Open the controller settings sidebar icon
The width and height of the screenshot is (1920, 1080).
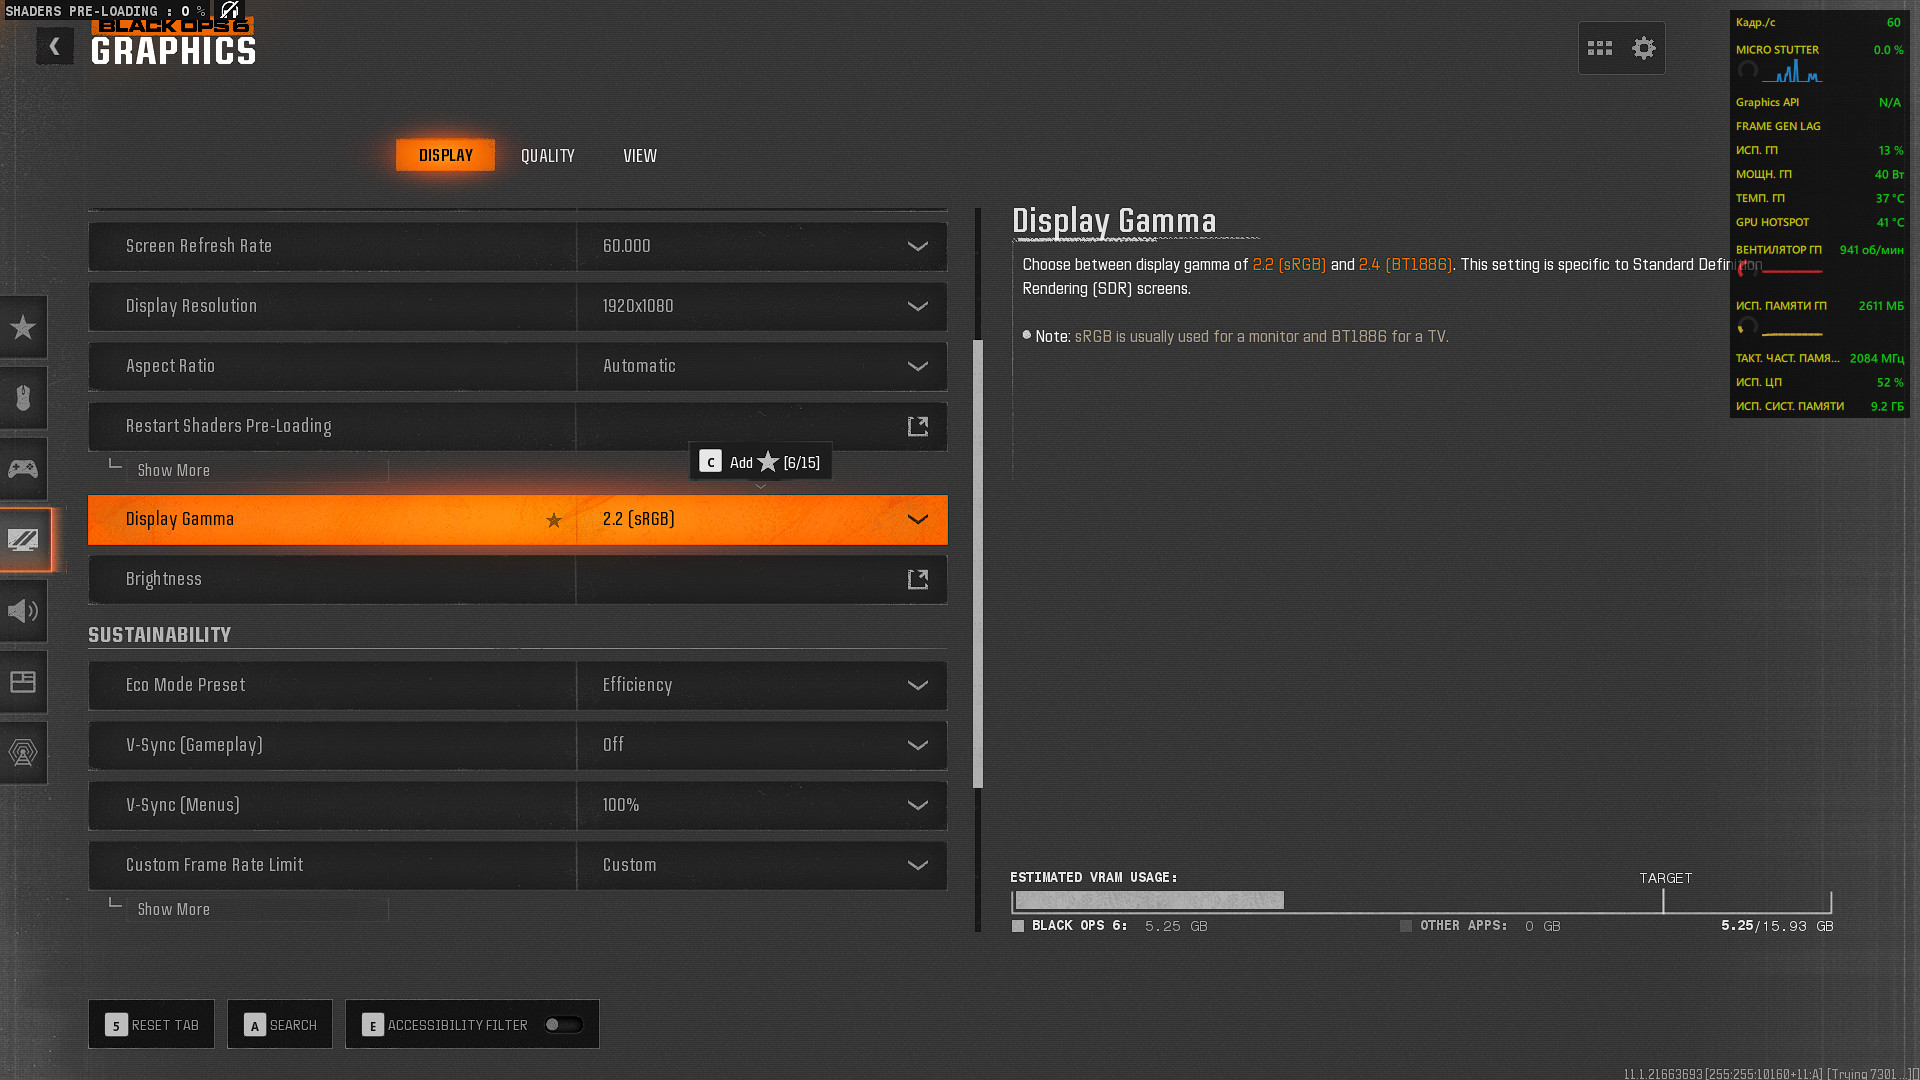[x=23, y=469]
